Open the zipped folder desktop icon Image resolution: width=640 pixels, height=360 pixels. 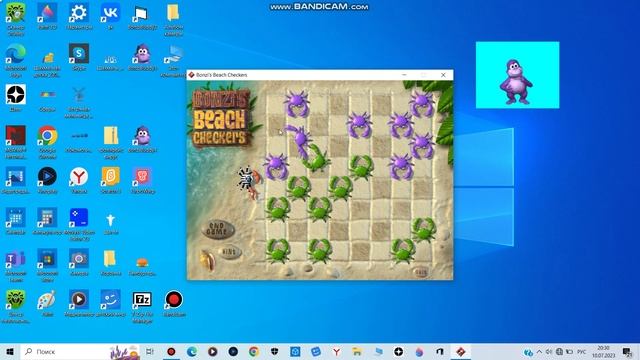[110, 136]
